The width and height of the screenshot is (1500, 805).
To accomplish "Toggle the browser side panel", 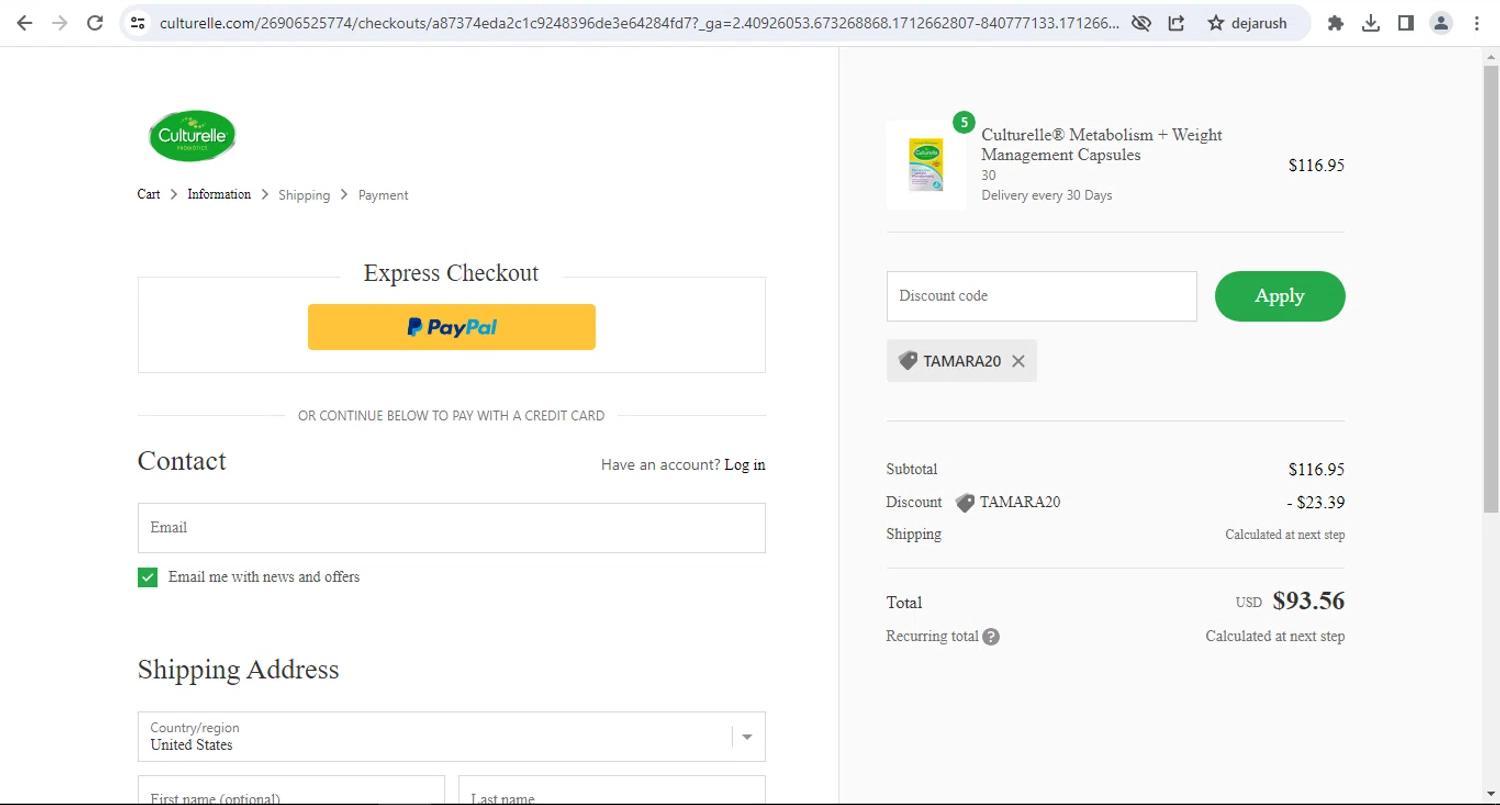I will pyautogui.click(x=1405, y=22).
